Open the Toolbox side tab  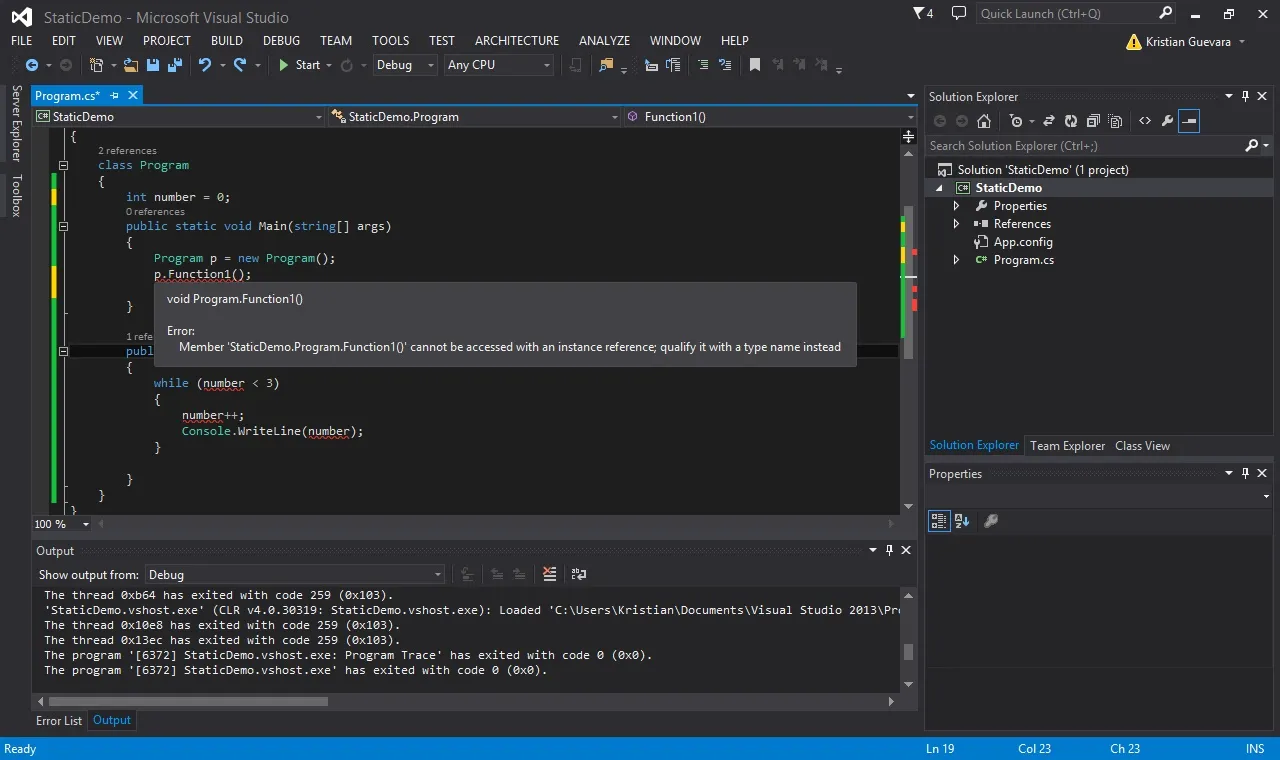tap(16, 195)
